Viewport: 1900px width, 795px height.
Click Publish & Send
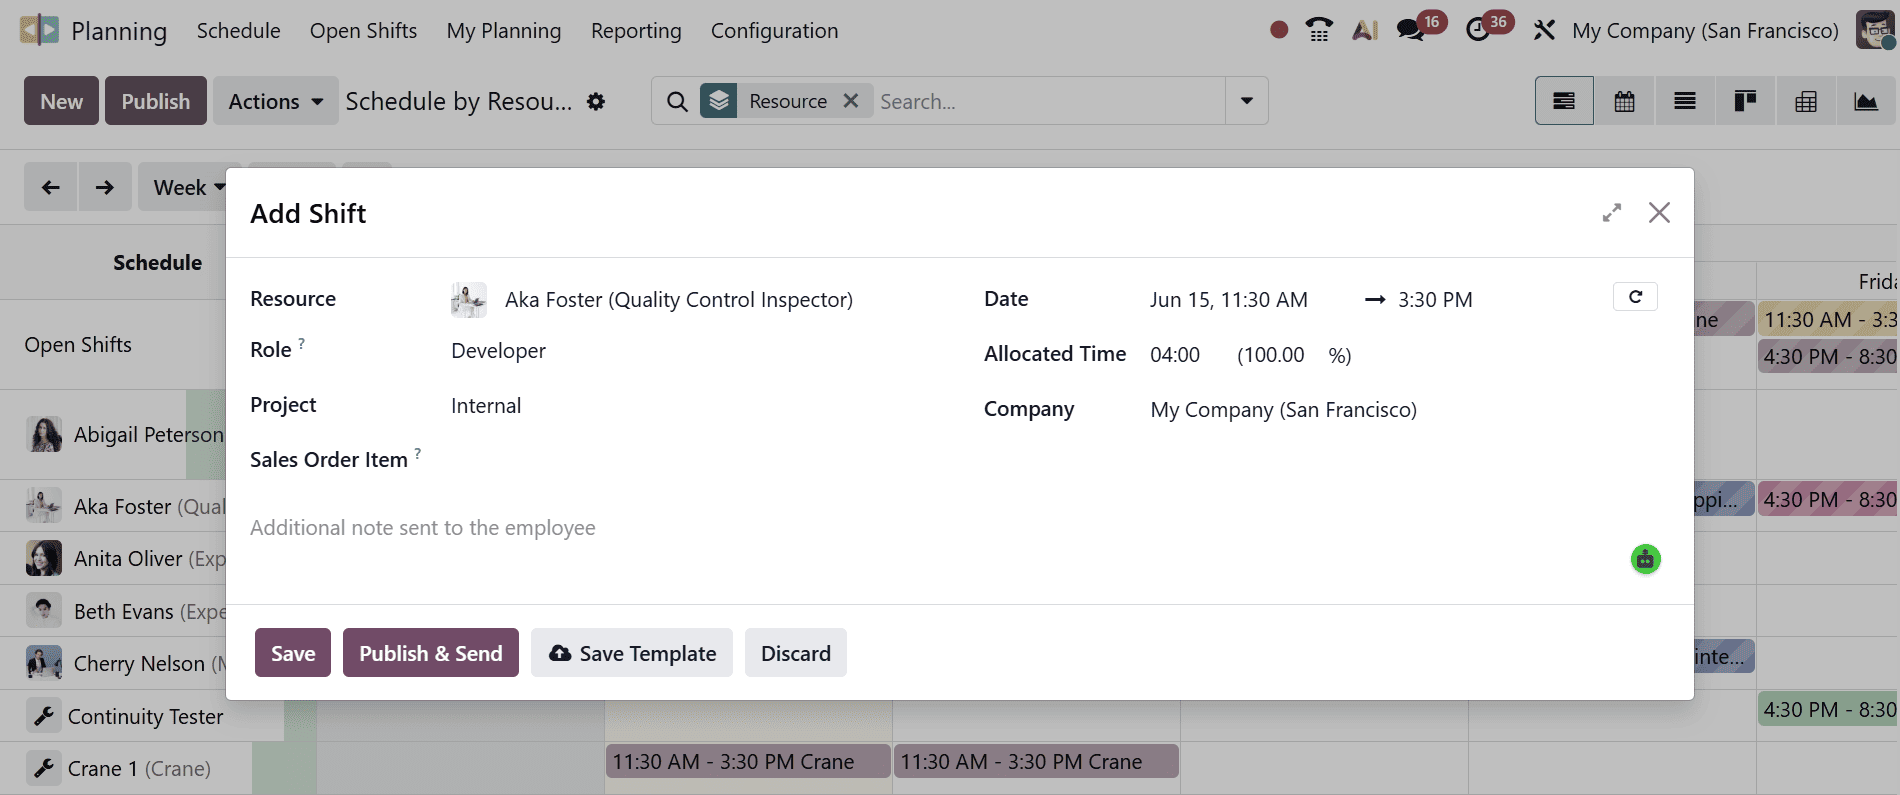431,653
